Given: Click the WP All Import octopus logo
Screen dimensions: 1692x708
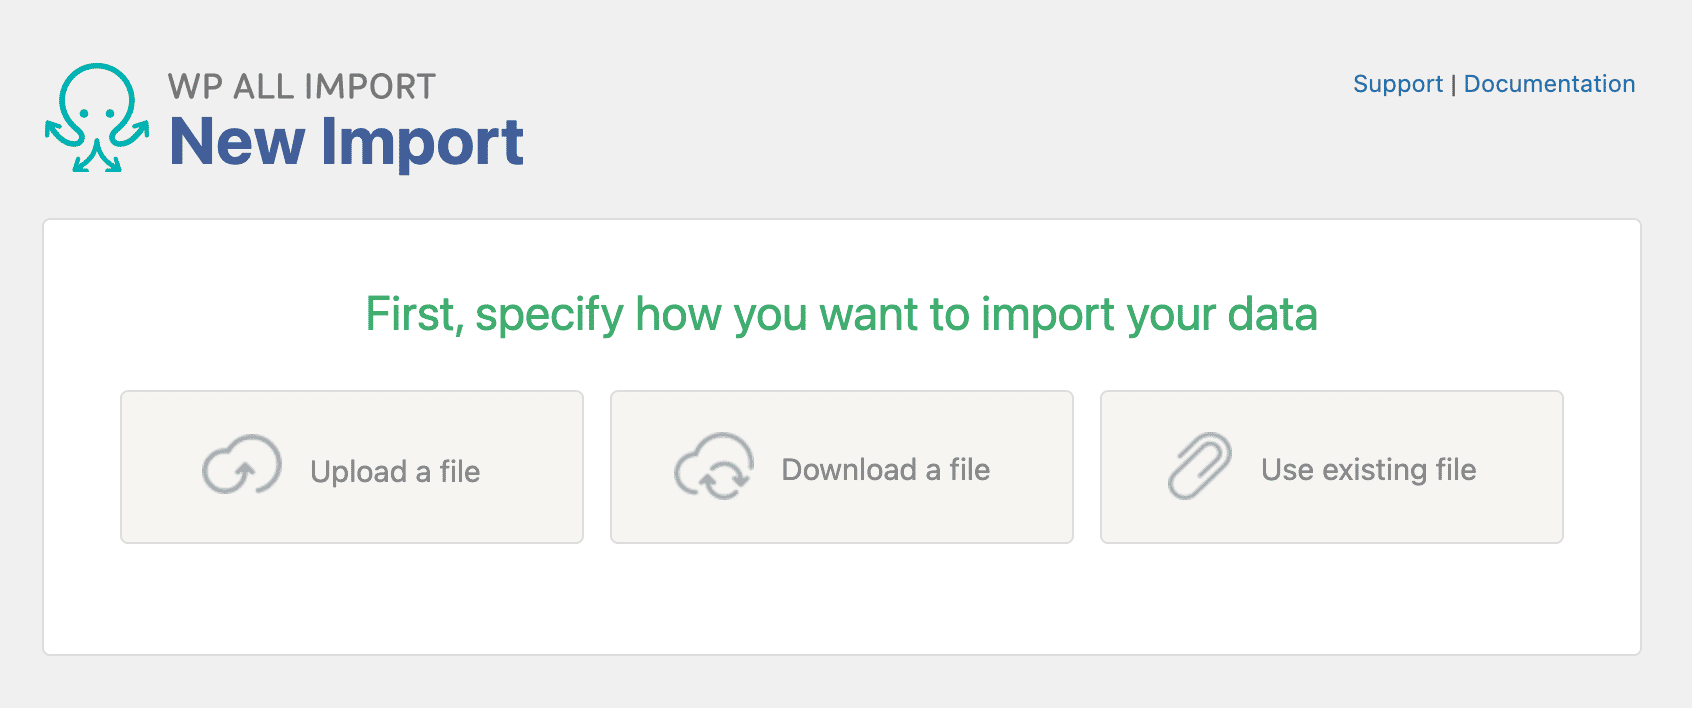Looking at the screenshot, I should [97, 118].
